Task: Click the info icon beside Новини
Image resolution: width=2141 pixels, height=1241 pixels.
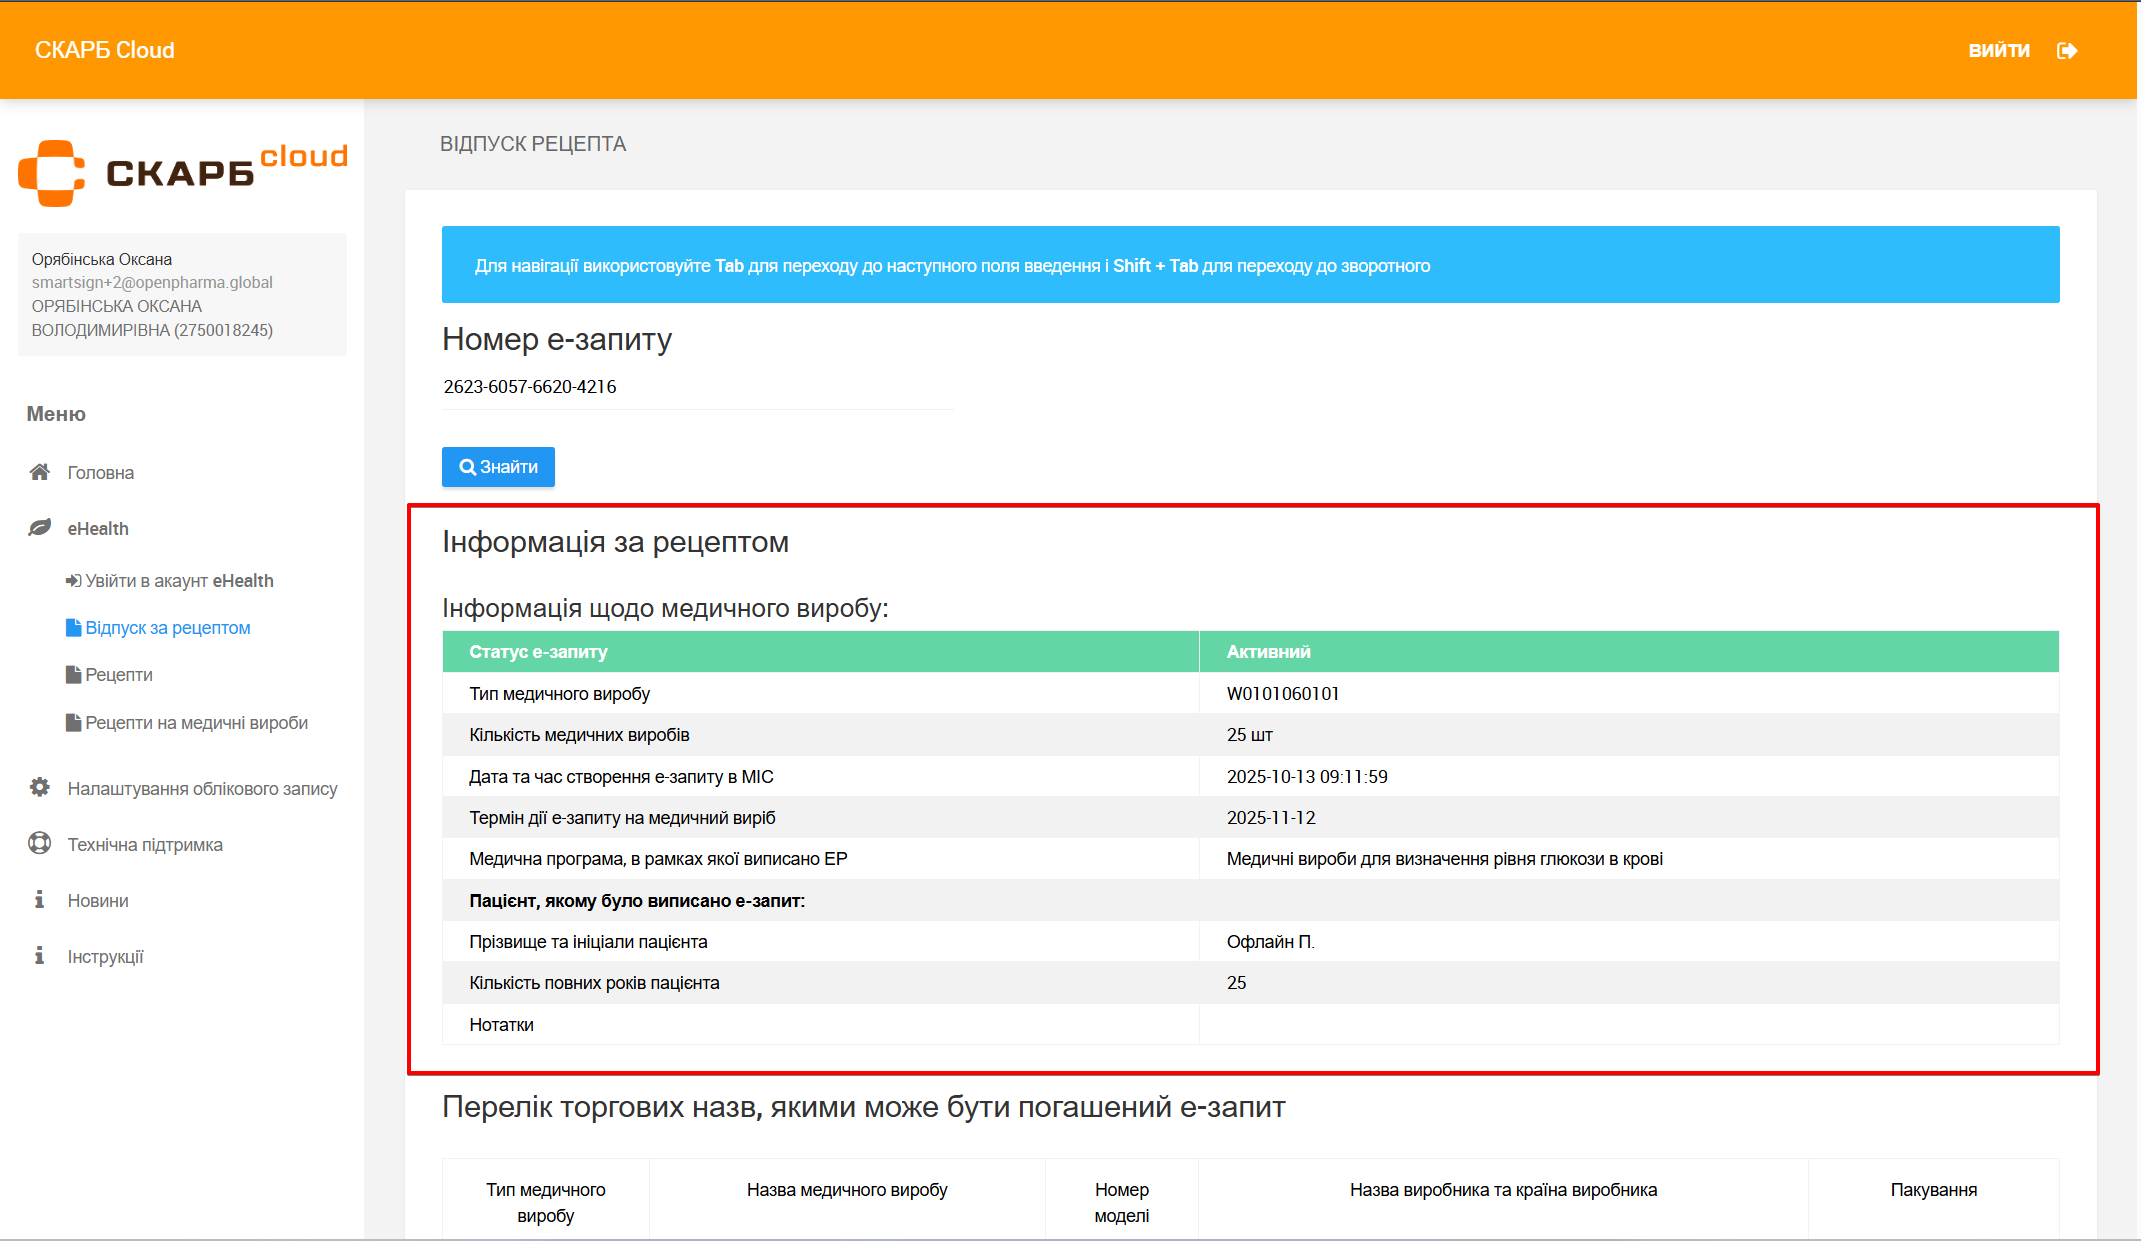Action: [x=39, y=900]
